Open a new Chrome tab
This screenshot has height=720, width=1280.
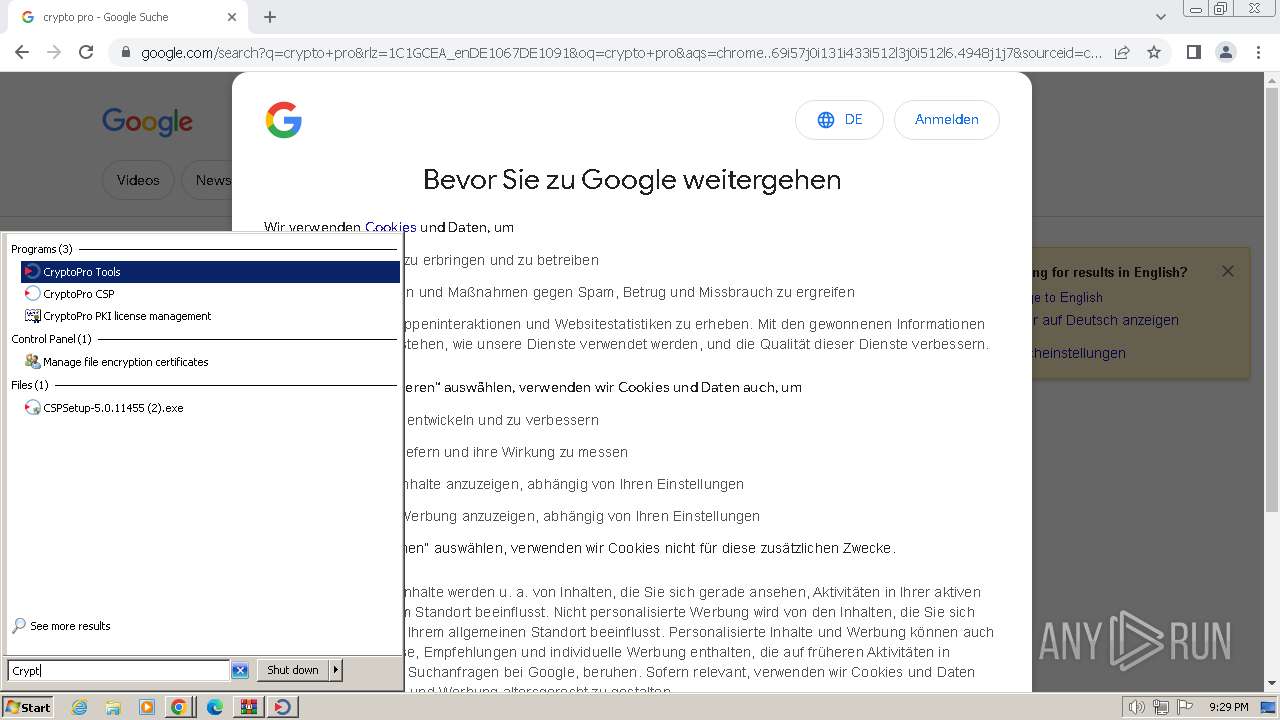[270, 17]
